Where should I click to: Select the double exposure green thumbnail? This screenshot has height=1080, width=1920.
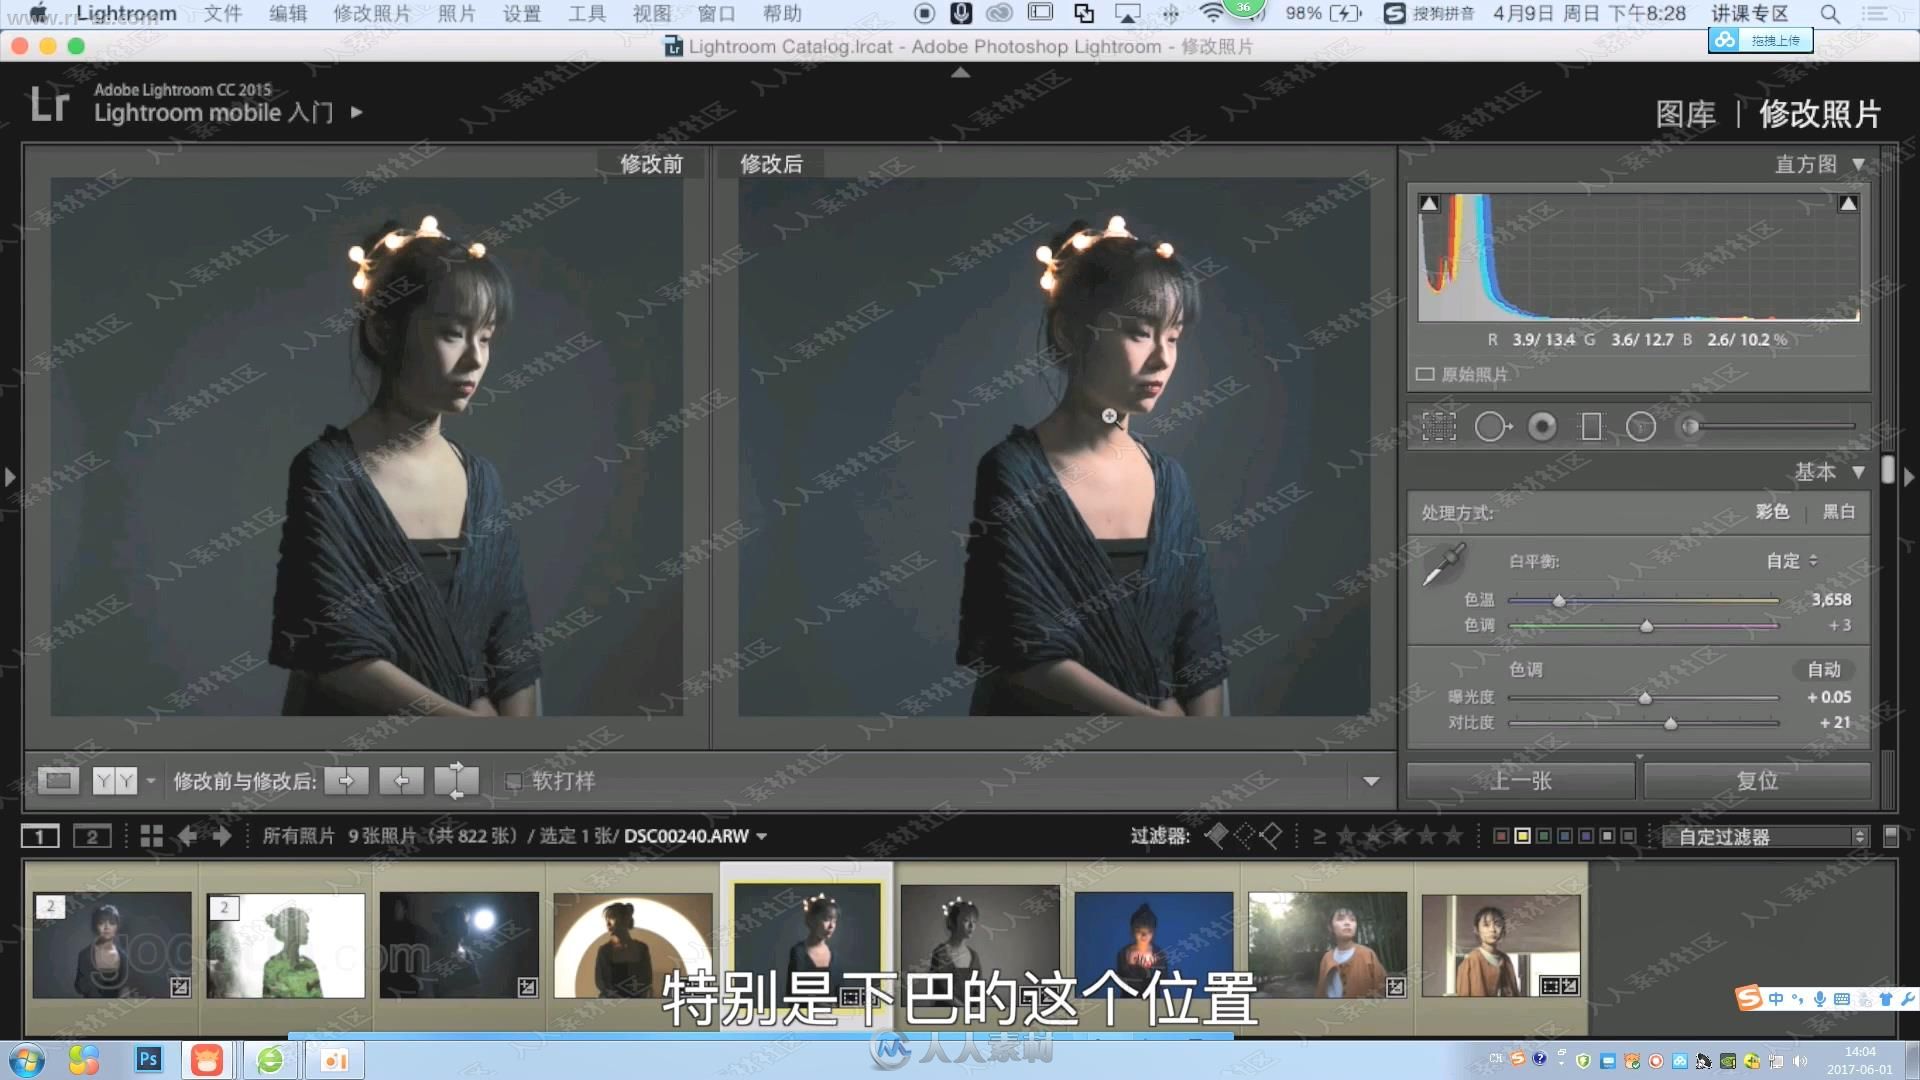tap(286, 945)
